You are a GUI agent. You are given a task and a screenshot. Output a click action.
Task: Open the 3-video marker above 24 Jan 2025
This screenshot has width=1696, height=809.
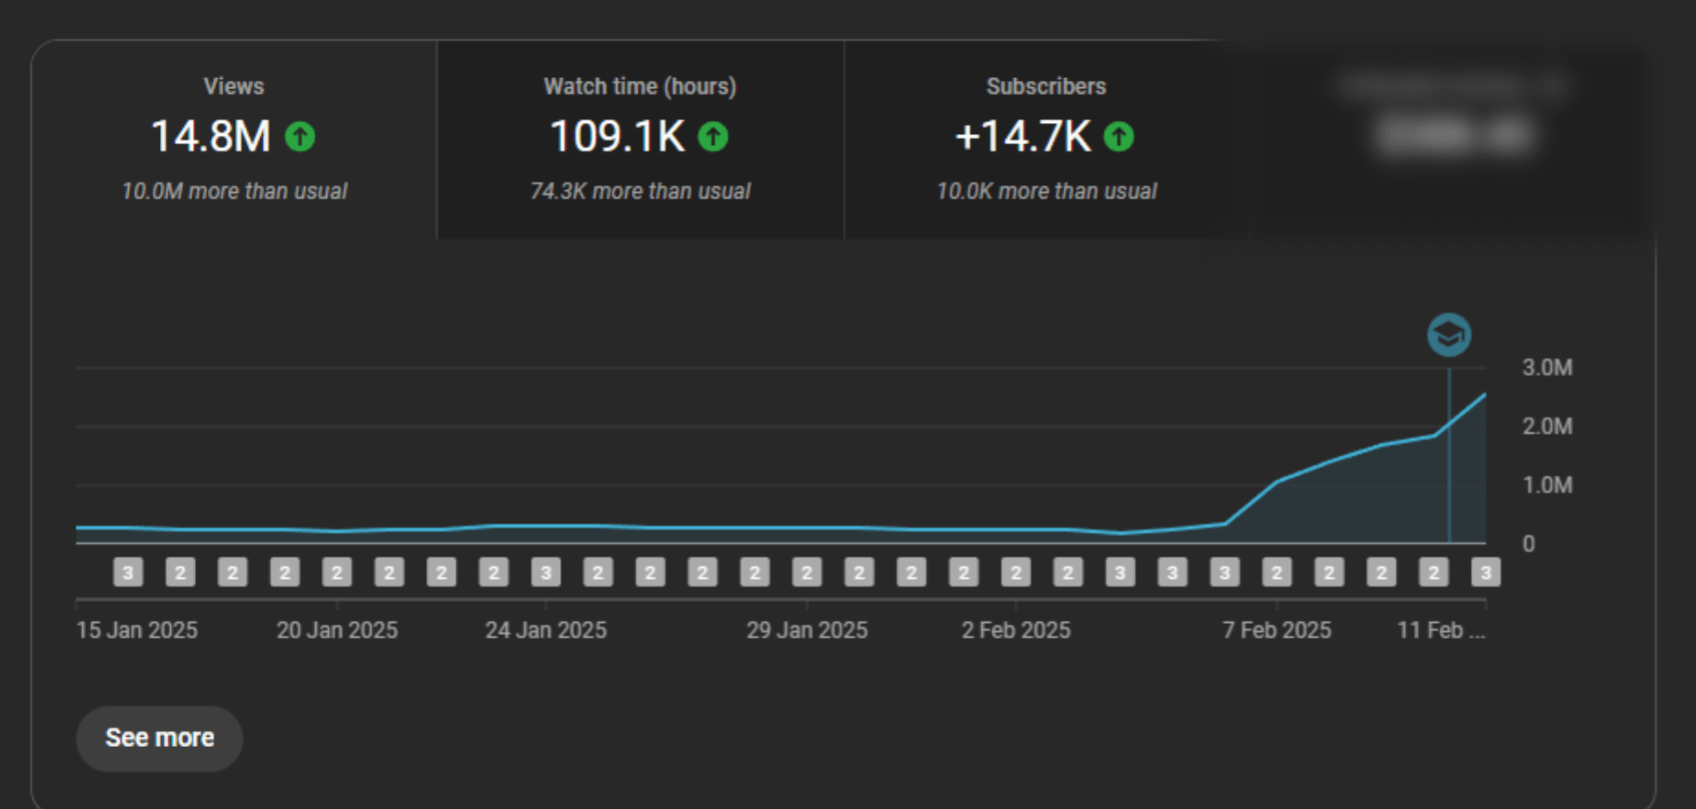[x=546, y=572]
